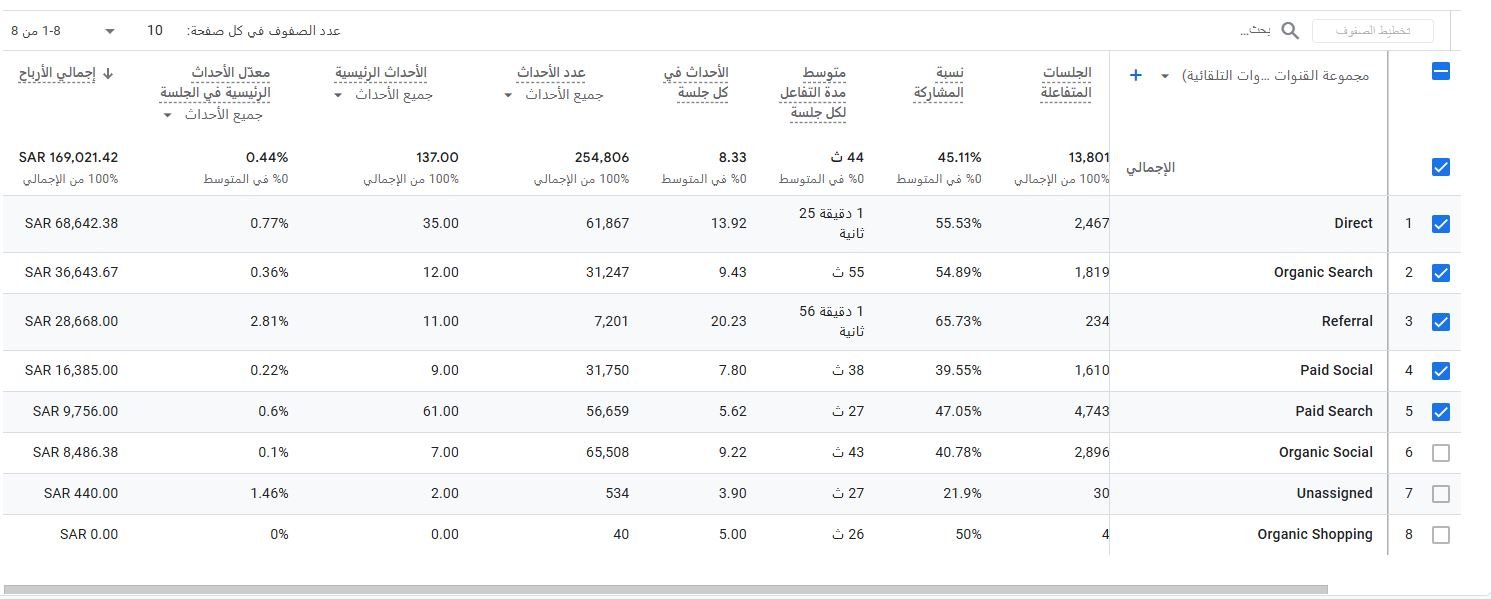Tick the Unassigned row checkbox

1441,494
